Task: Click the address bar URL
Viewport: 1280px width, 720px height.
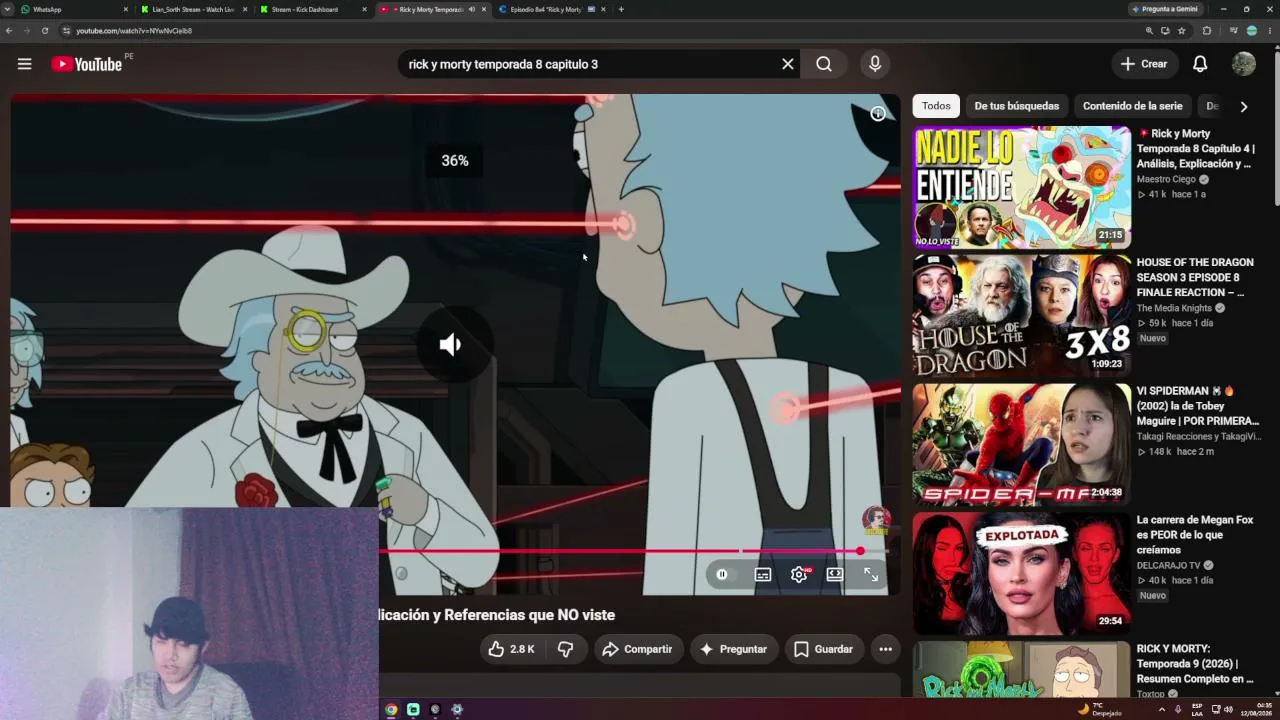Action: point(134,31)
